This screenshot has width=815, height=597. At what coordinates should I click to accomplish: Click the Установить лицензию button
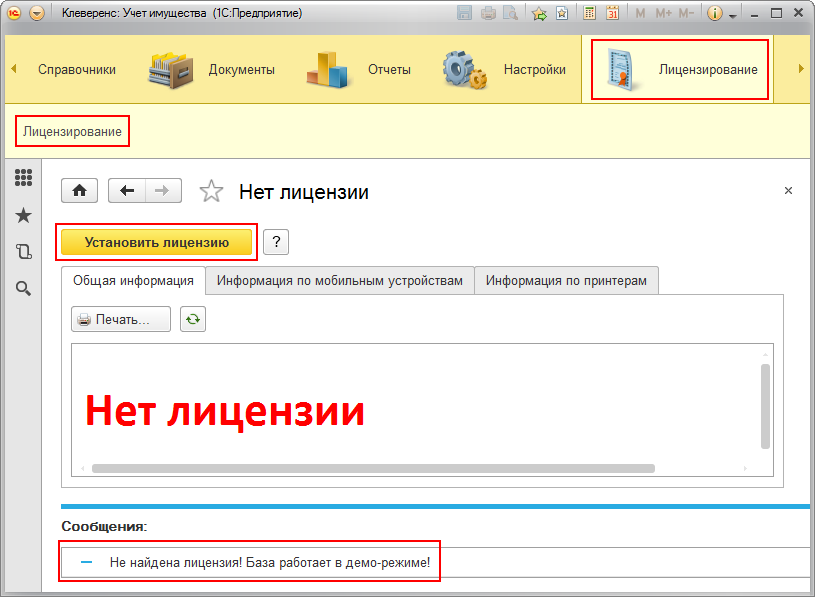click(x=156, y=242)
